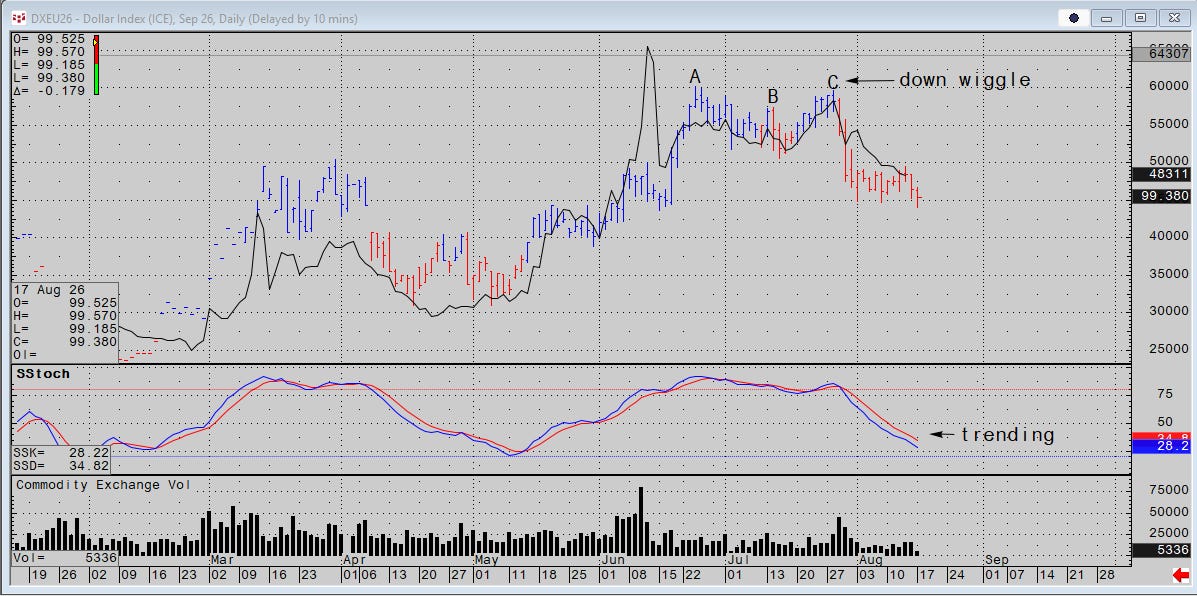Select the 'A' label above the bars

695,76
